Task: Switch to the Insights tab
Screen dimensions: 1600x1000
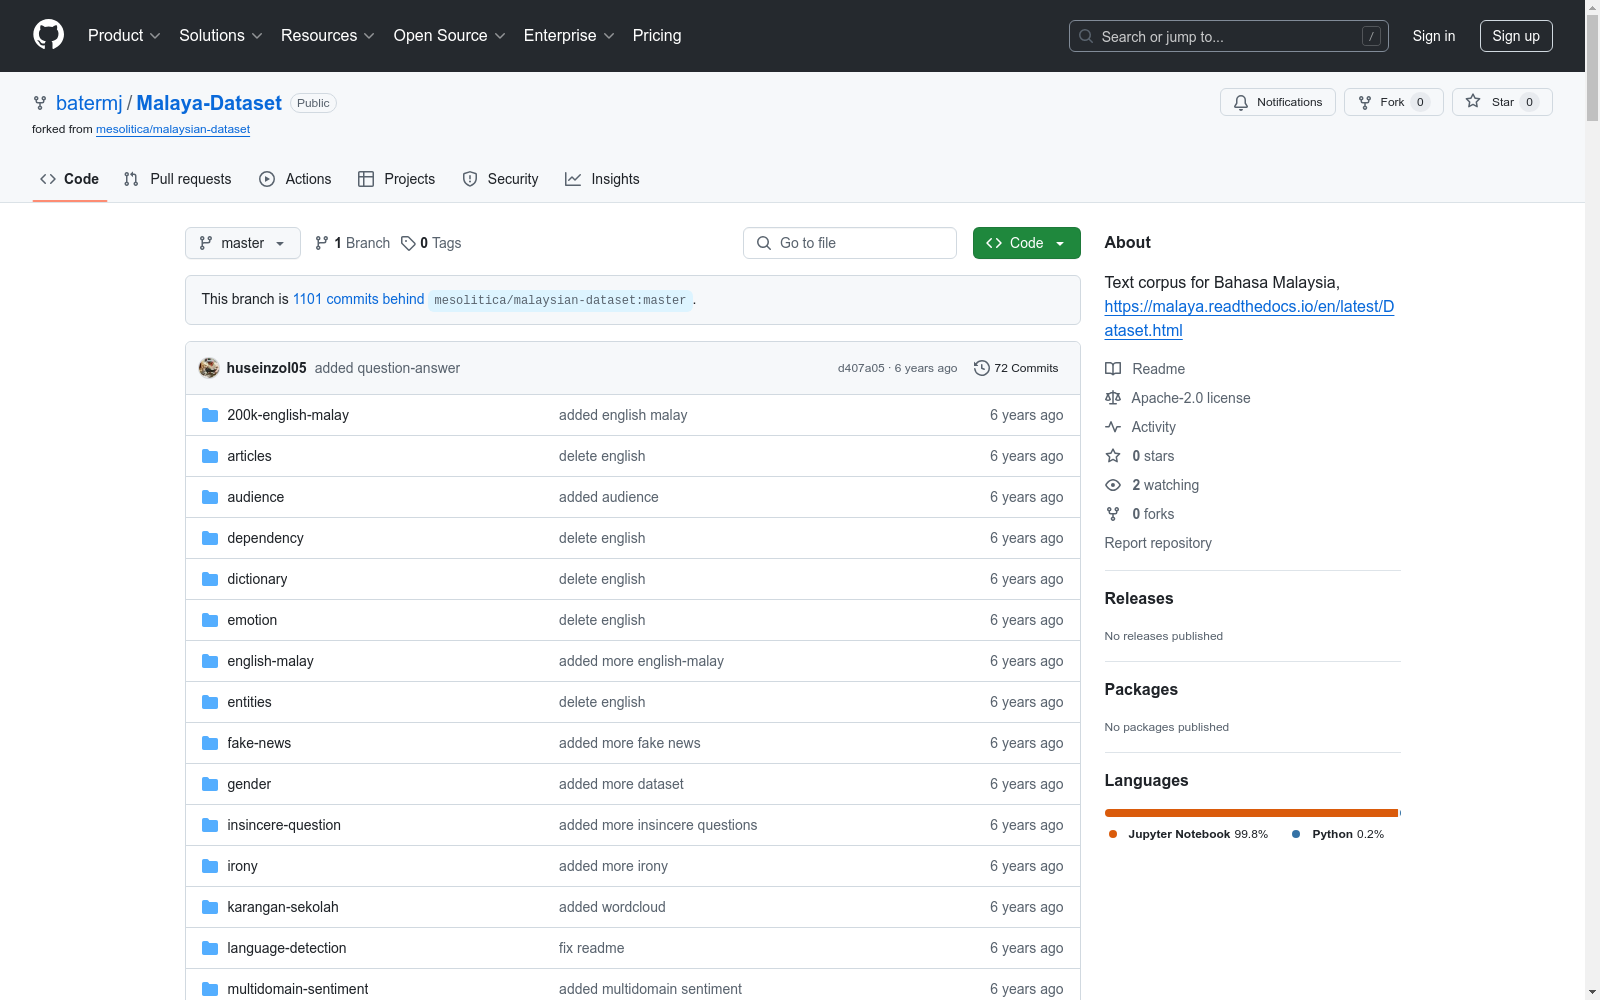Action: [x=602, y=179]
